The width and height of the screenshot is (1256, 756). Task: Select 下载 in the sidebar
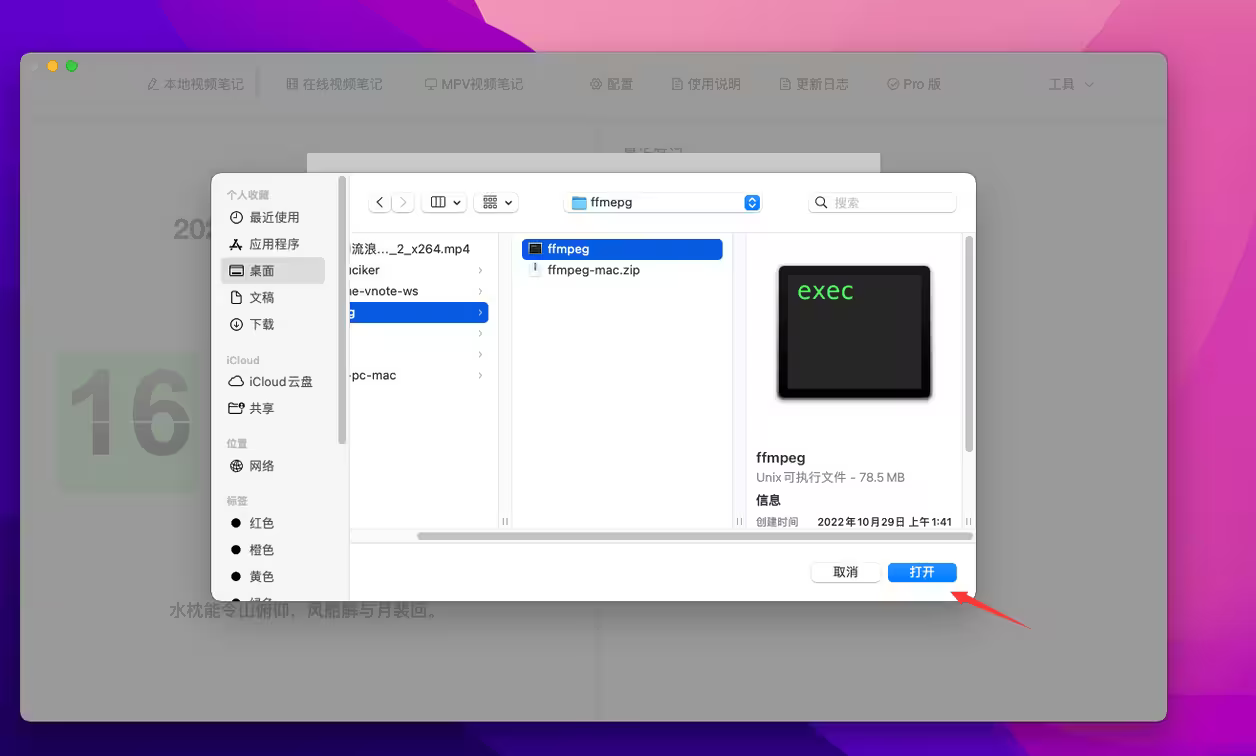(273, 324)
